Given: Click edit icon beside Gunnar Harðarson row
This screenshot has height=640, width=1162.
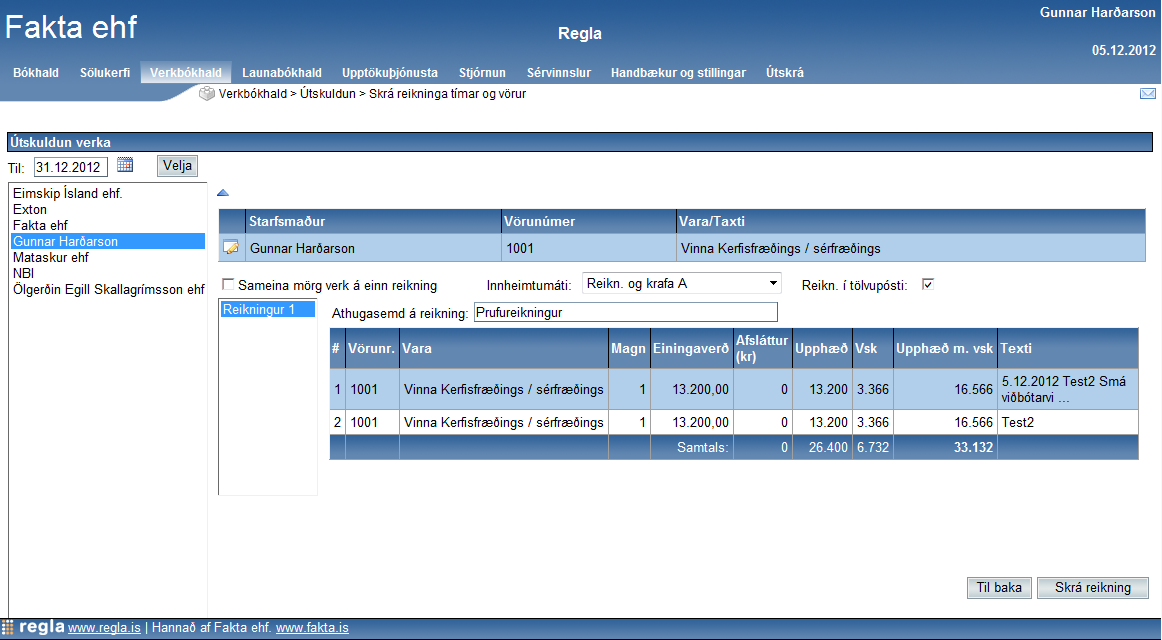Looking at the screenshot, I should tap(231, 248).
